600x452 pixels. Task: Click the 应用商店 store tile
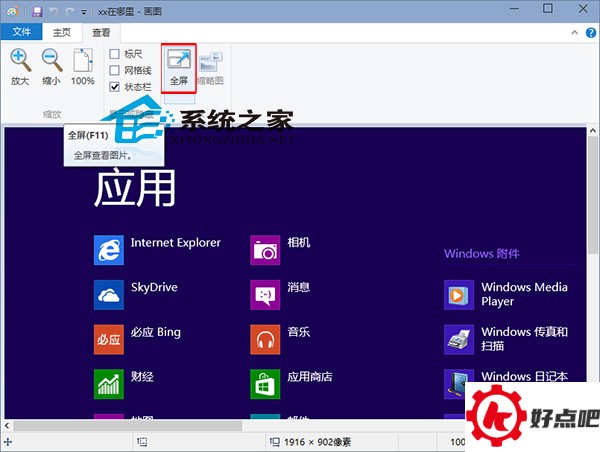(265, 384)
